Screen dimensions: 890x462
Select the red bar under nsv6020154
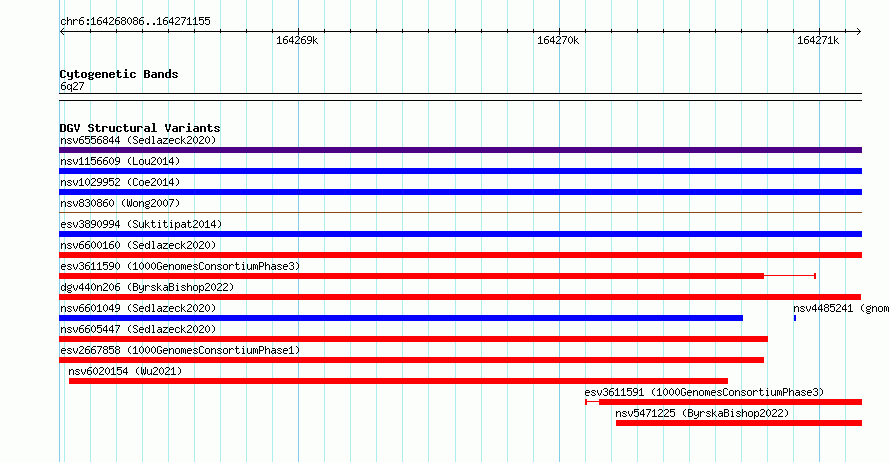pos(398,381)
